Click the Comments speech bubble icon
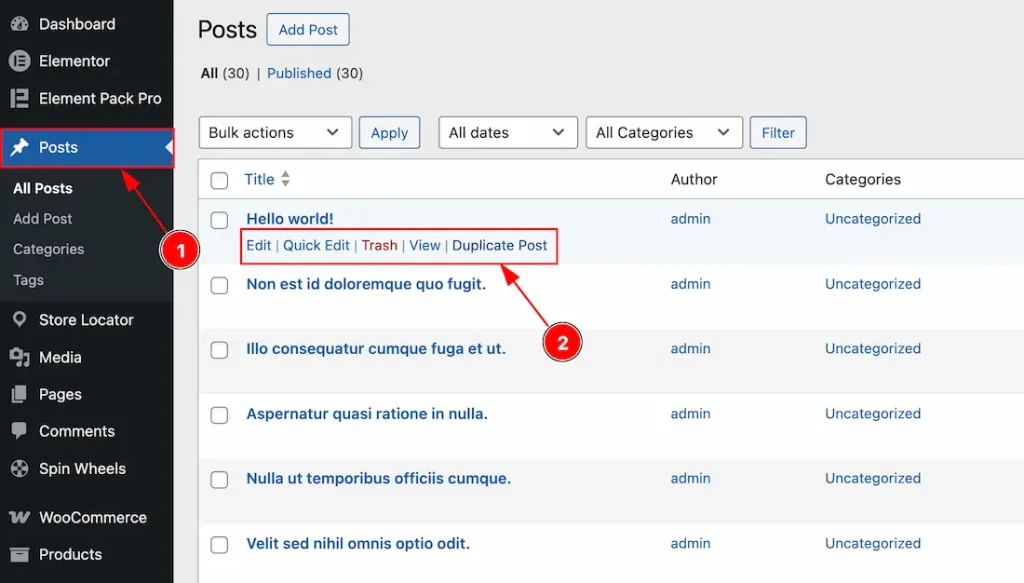The image size is (1024, 583). pyautogui.click(x=19, y=431)
